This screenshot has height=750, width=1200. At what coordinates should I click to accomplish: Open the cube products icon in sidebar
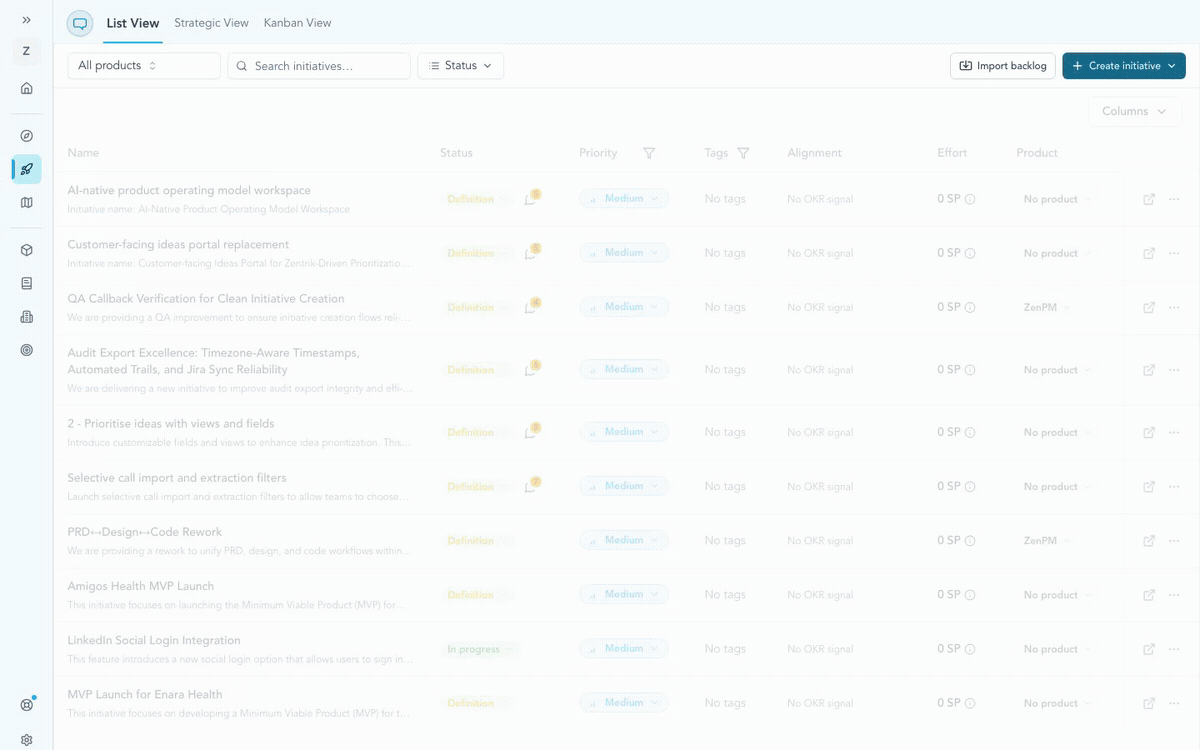tap(26, 250)
